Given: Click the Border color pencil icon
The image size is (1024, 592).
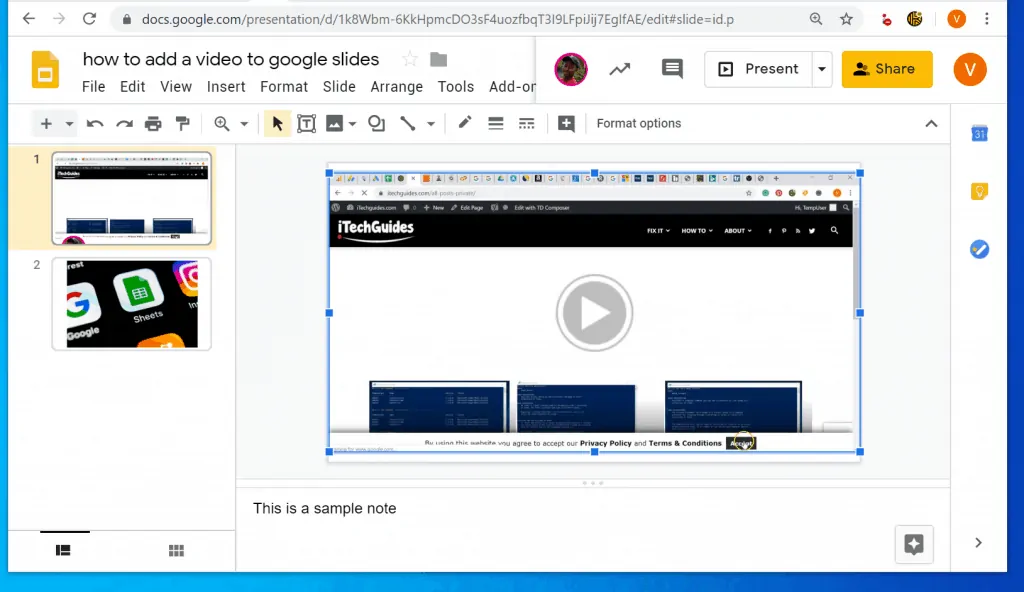Looking at the screenshot, I should click(465, 123).
